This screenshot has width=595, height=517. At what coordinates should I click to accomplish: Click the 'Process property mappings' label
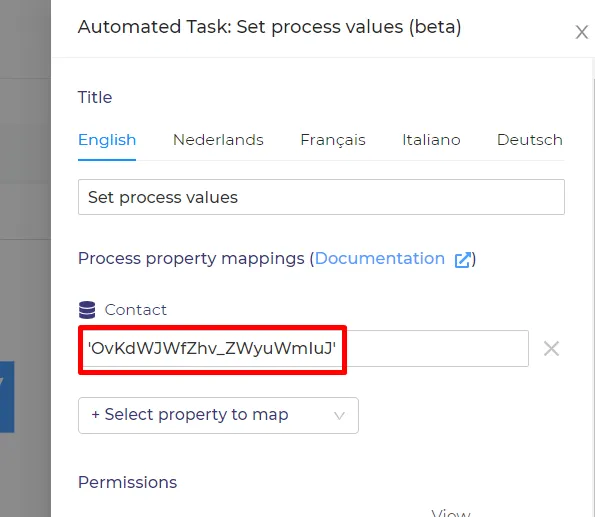[191, 259]
